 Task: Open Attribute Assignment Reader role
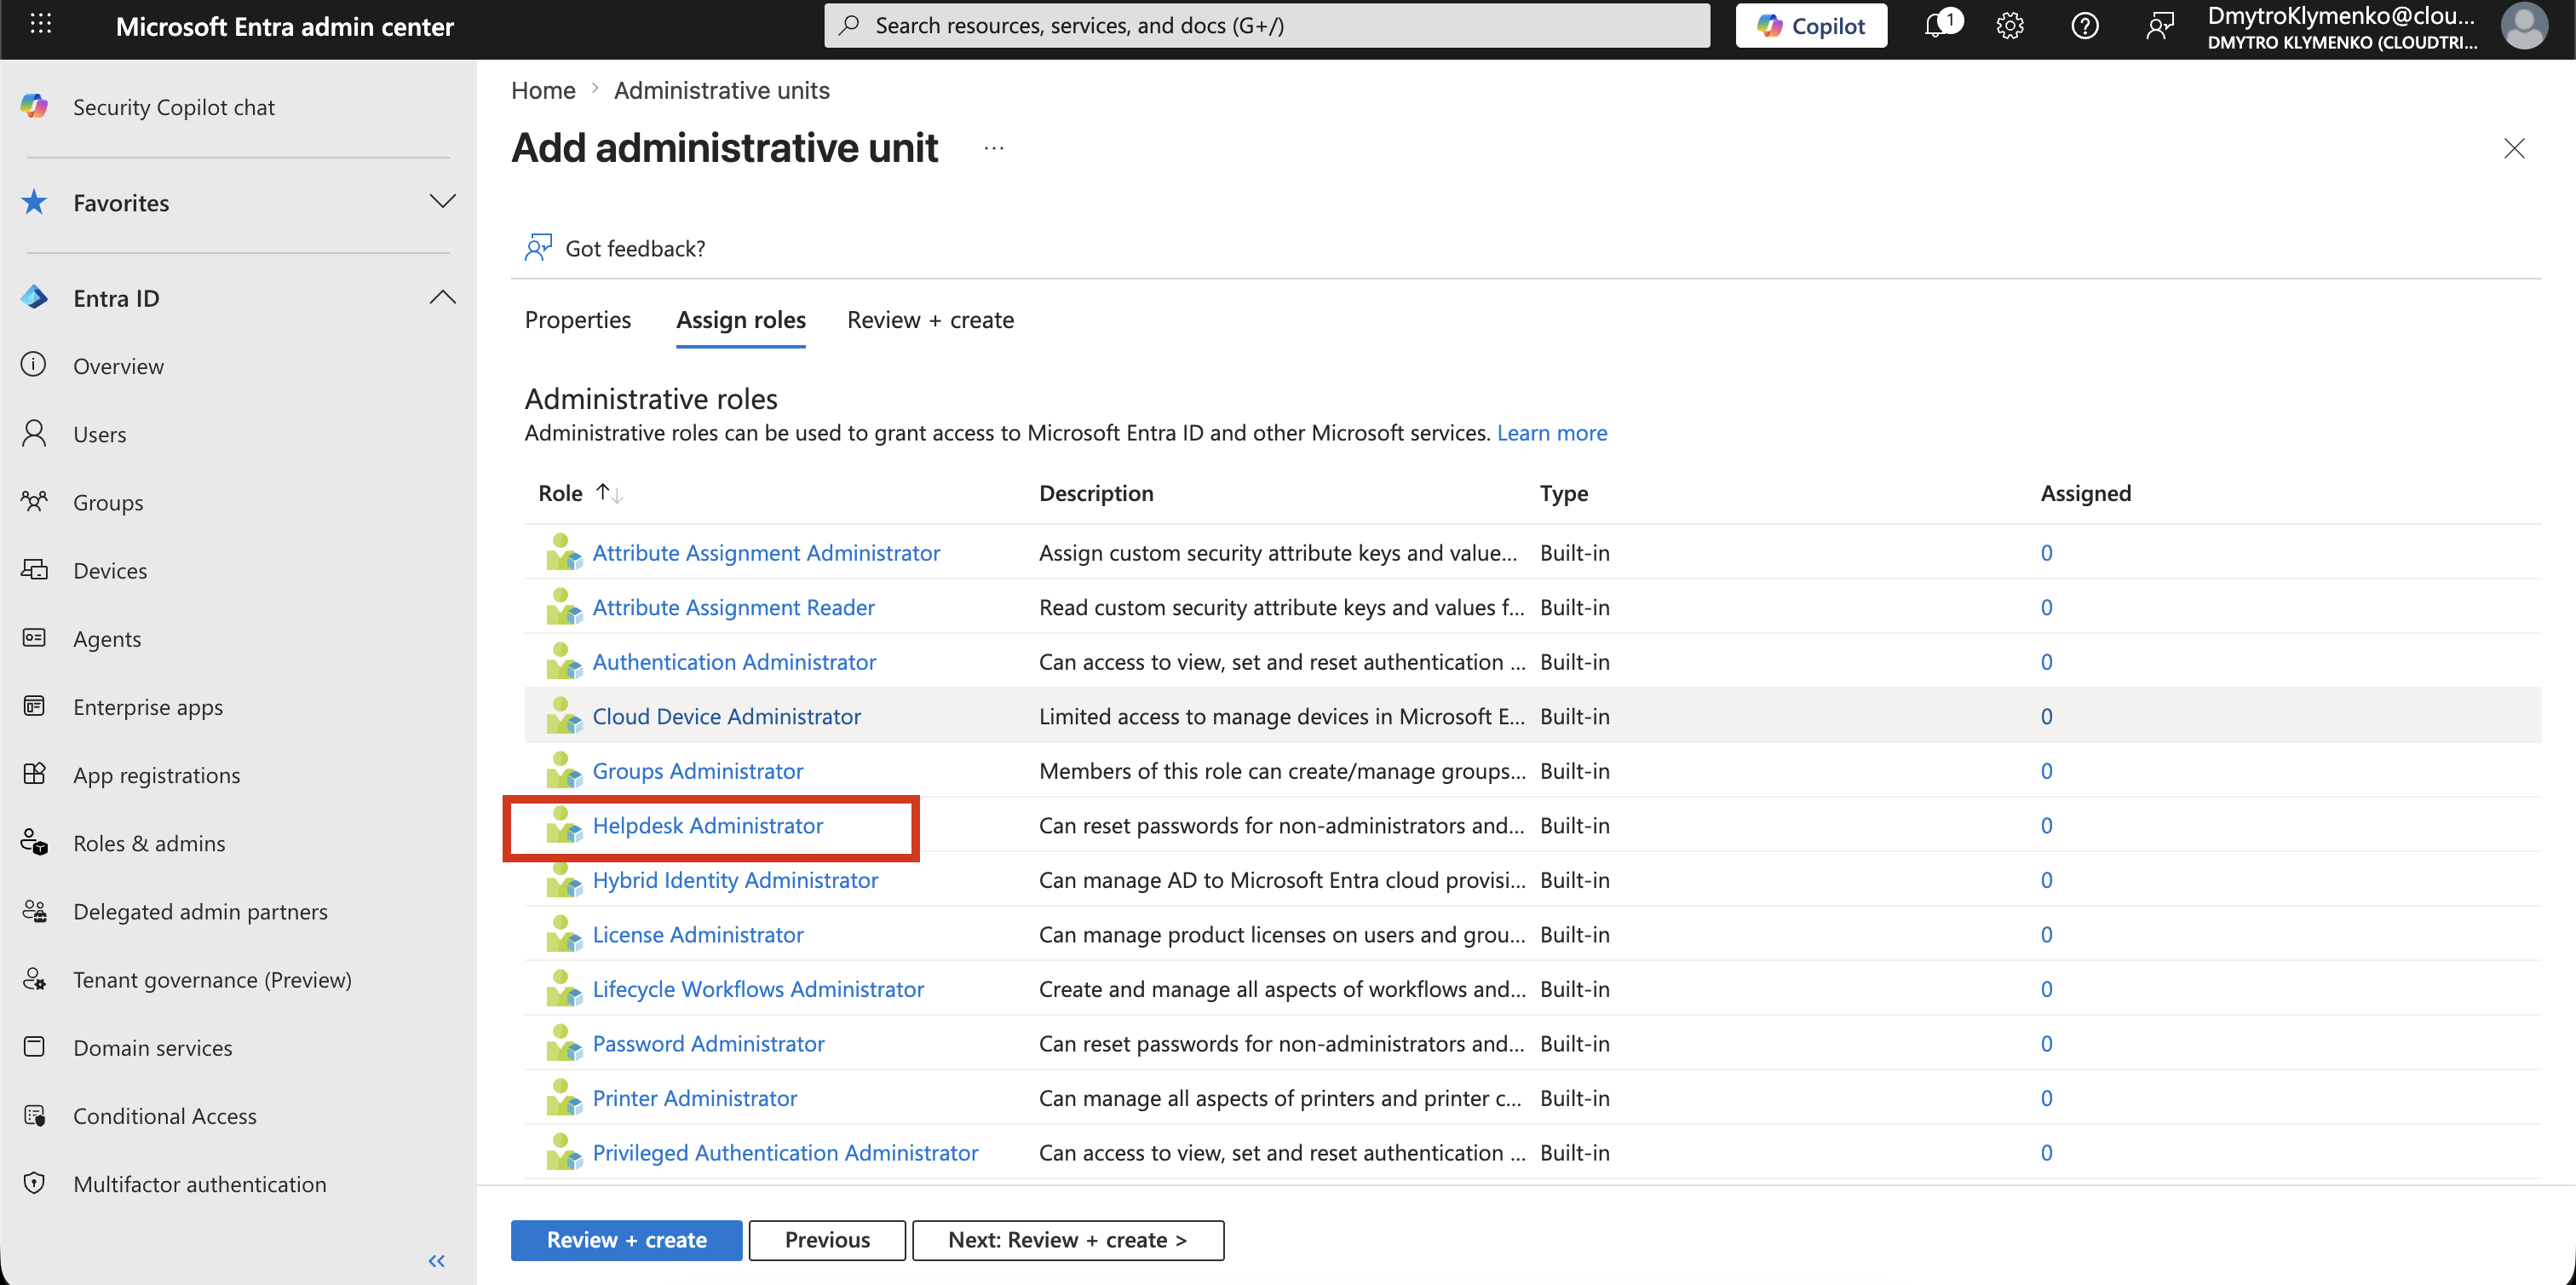(x=733, y=607)
